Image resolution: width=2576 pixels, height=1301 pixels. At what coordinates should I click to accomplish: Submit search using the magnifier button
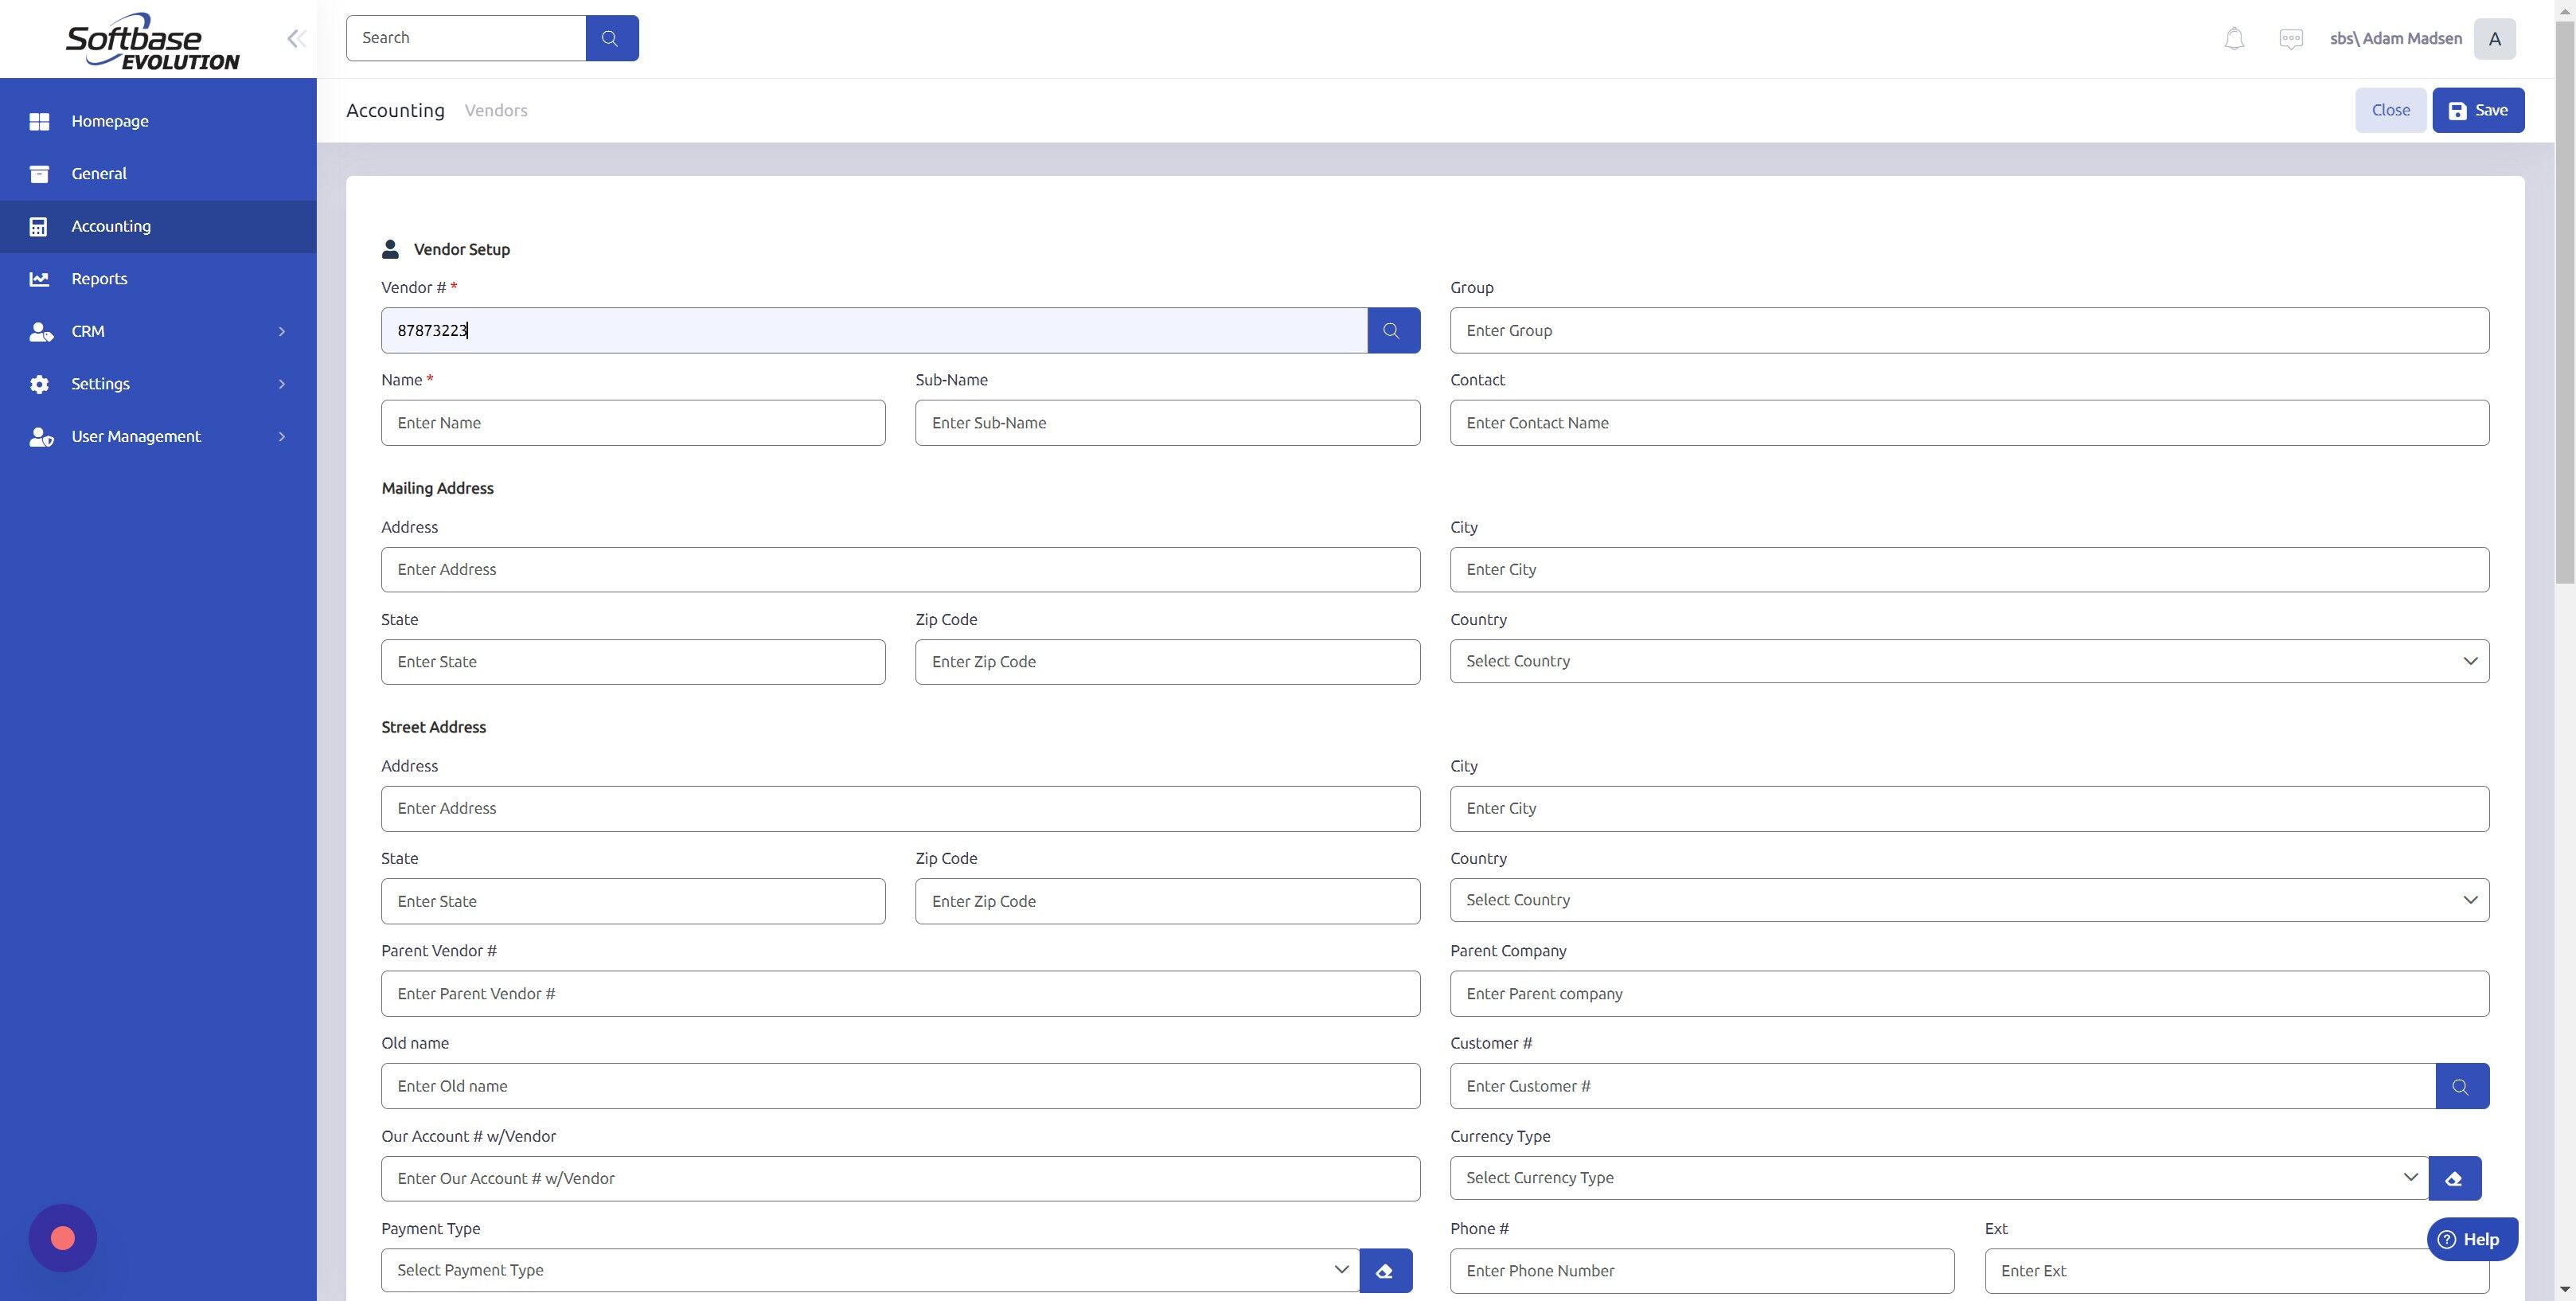tap(611, 38)
